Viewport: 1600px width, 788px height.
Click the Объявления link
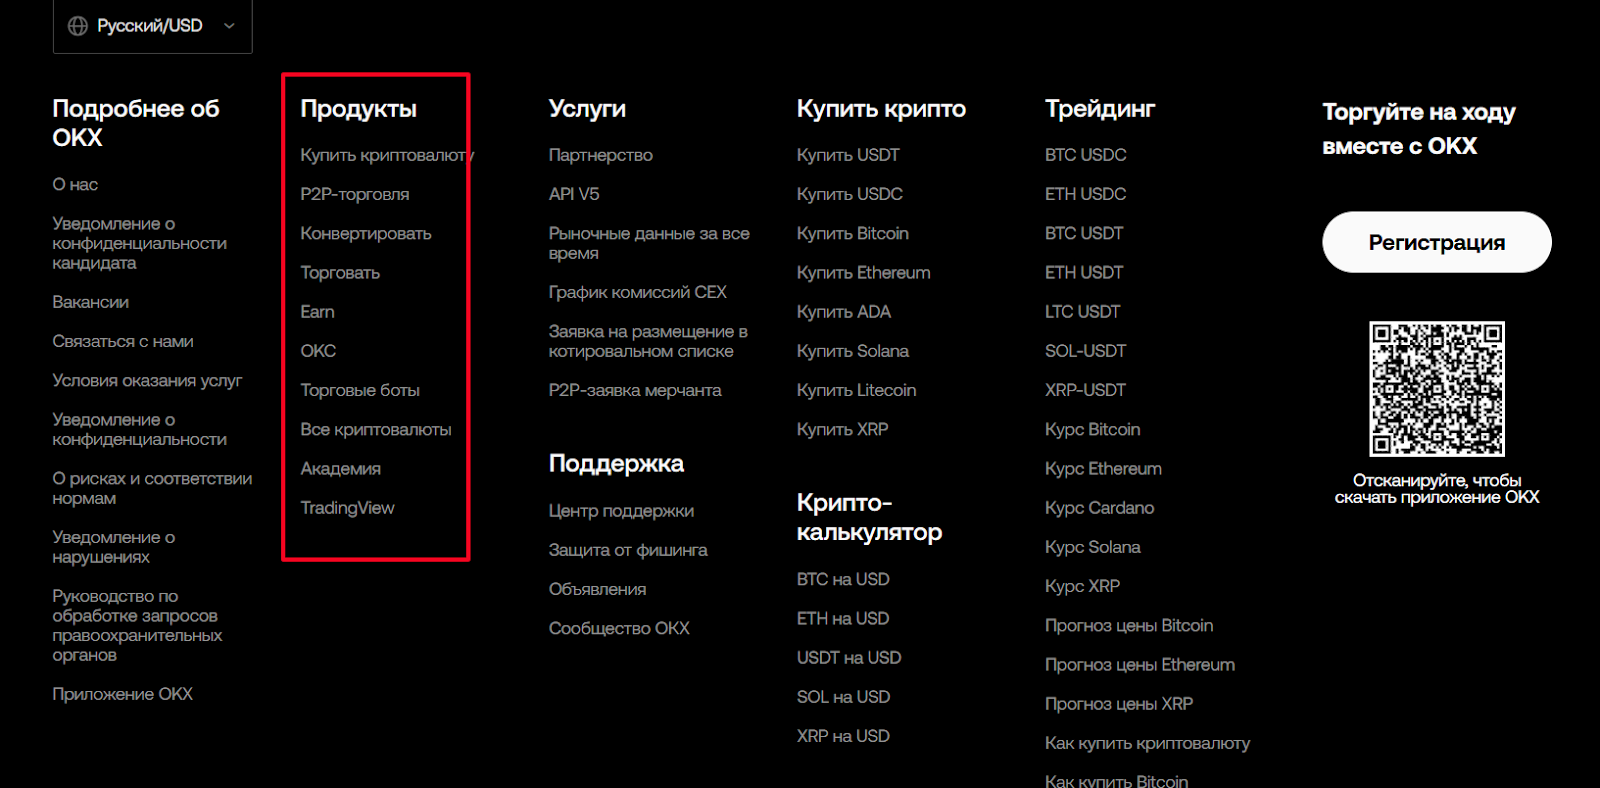[597, 589]
